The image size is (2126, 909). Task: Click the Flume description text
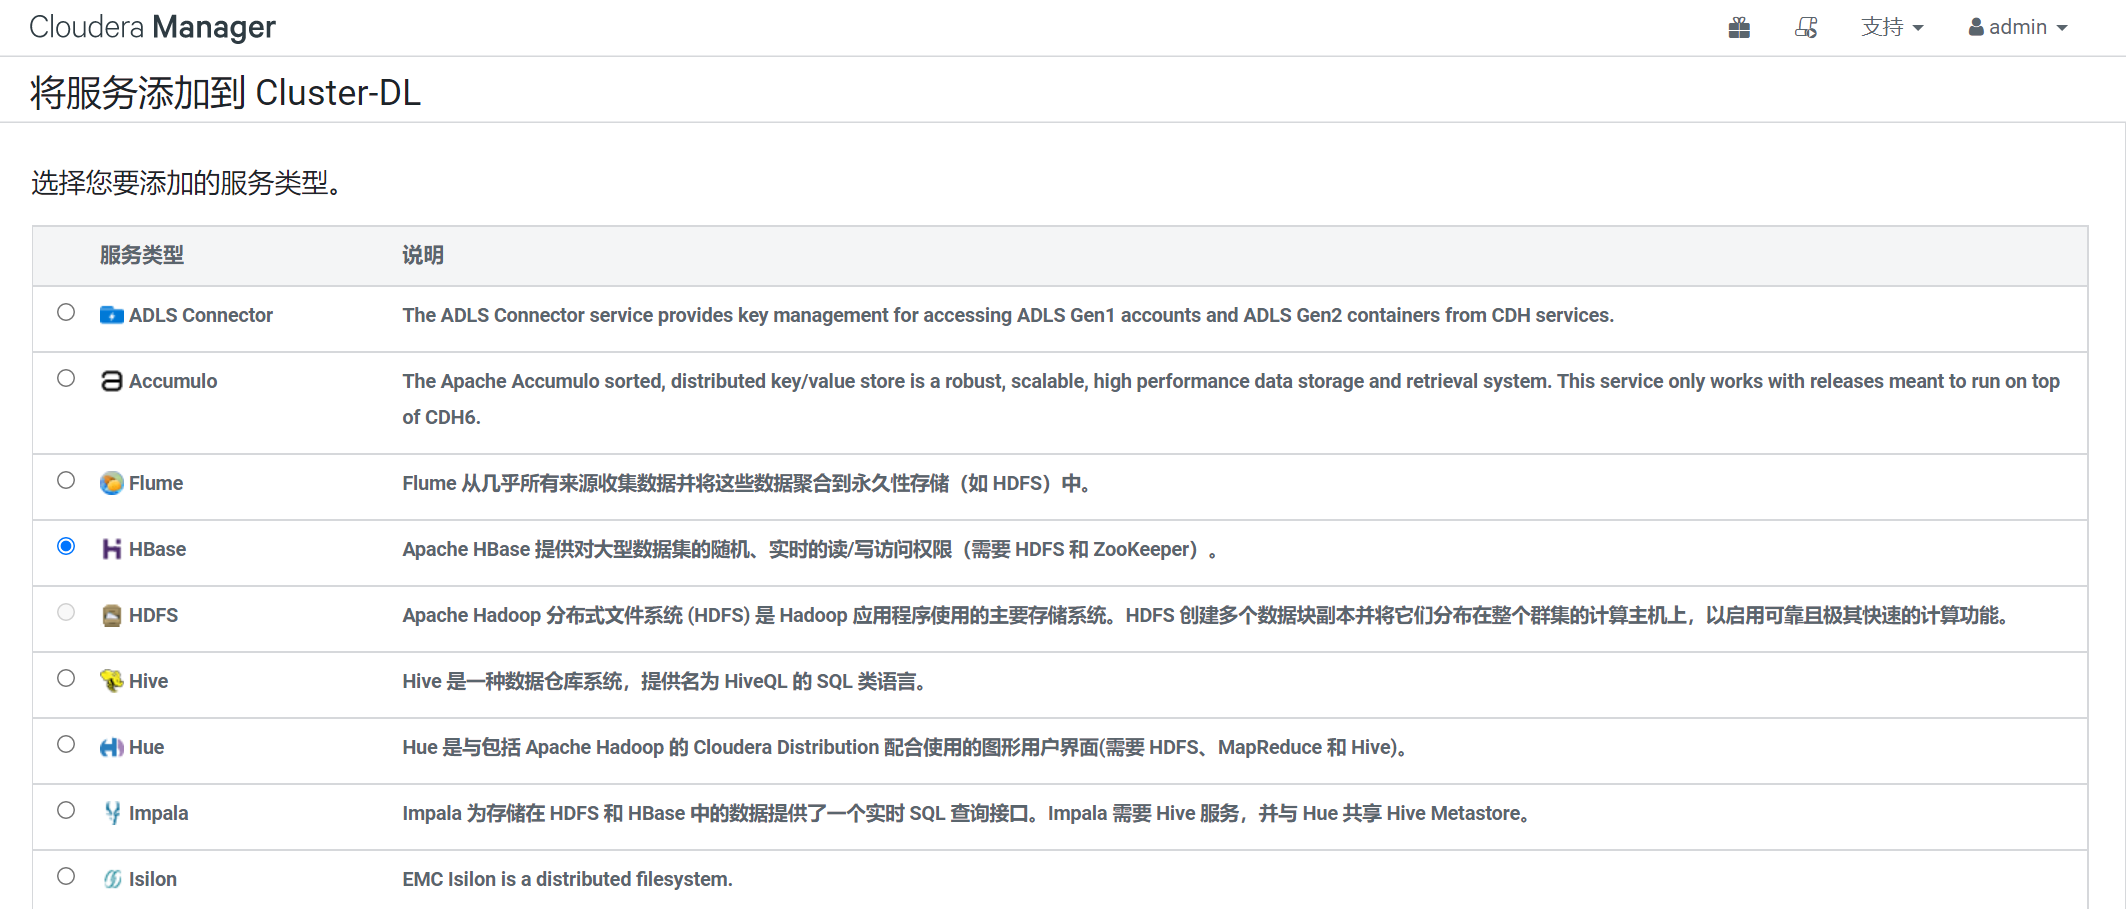(x=746, y=484)
